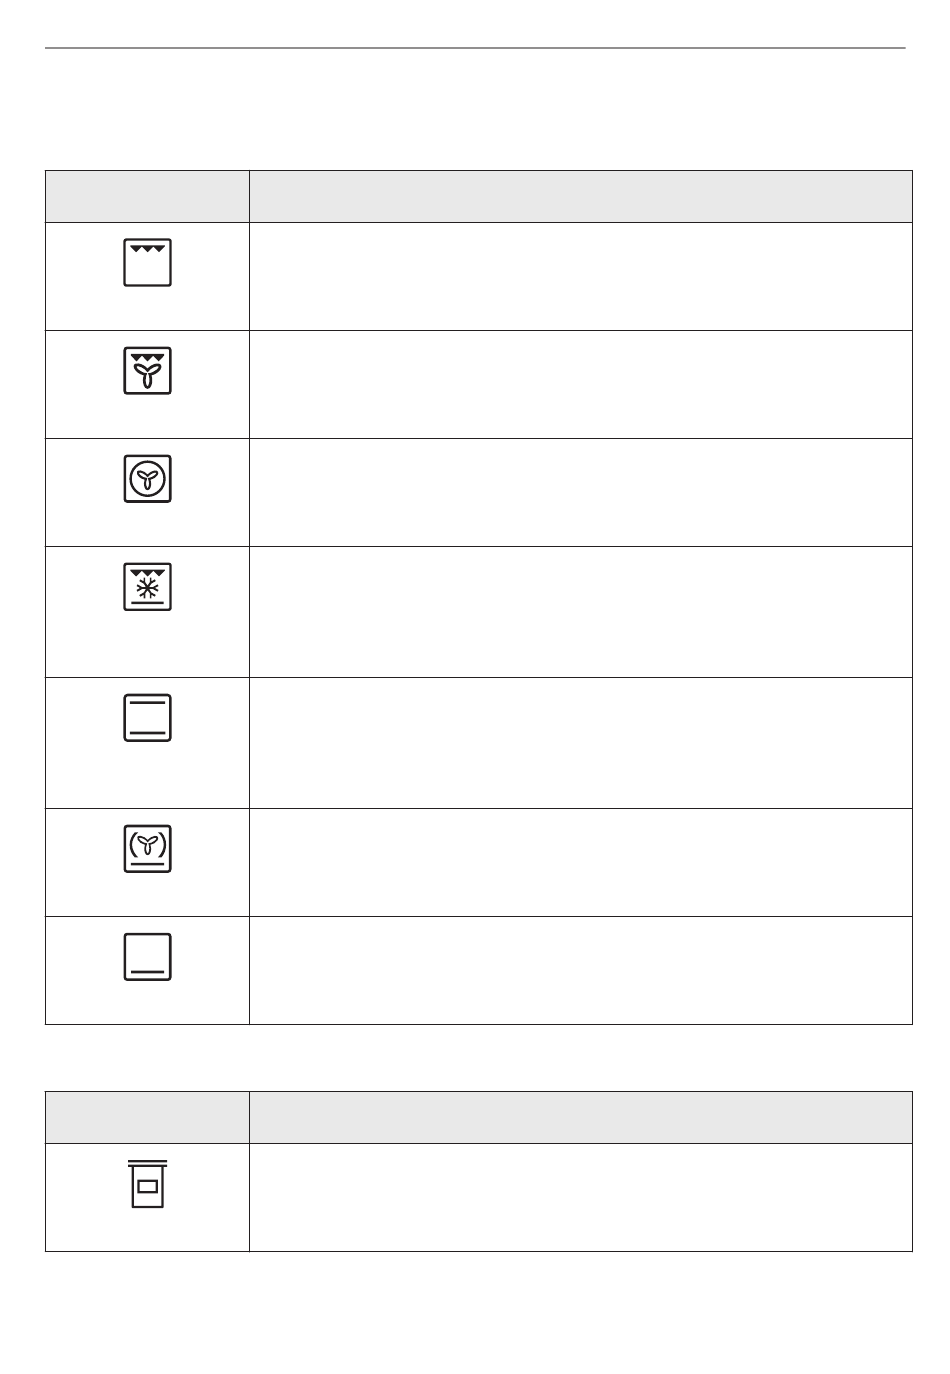Click the blank cell beside circled fan icon
This screenshot has height=1374, width=950.
pyautogui.click(x=581, y=492)
